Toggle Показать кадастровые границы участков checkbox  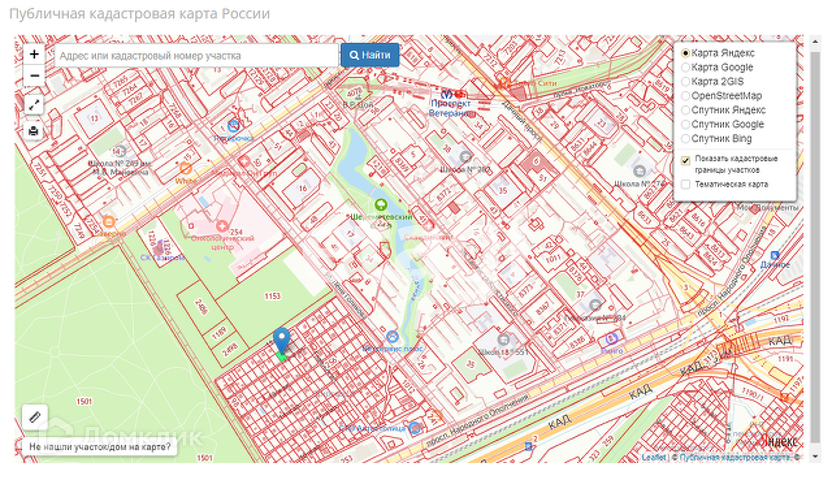coord(686,160)
